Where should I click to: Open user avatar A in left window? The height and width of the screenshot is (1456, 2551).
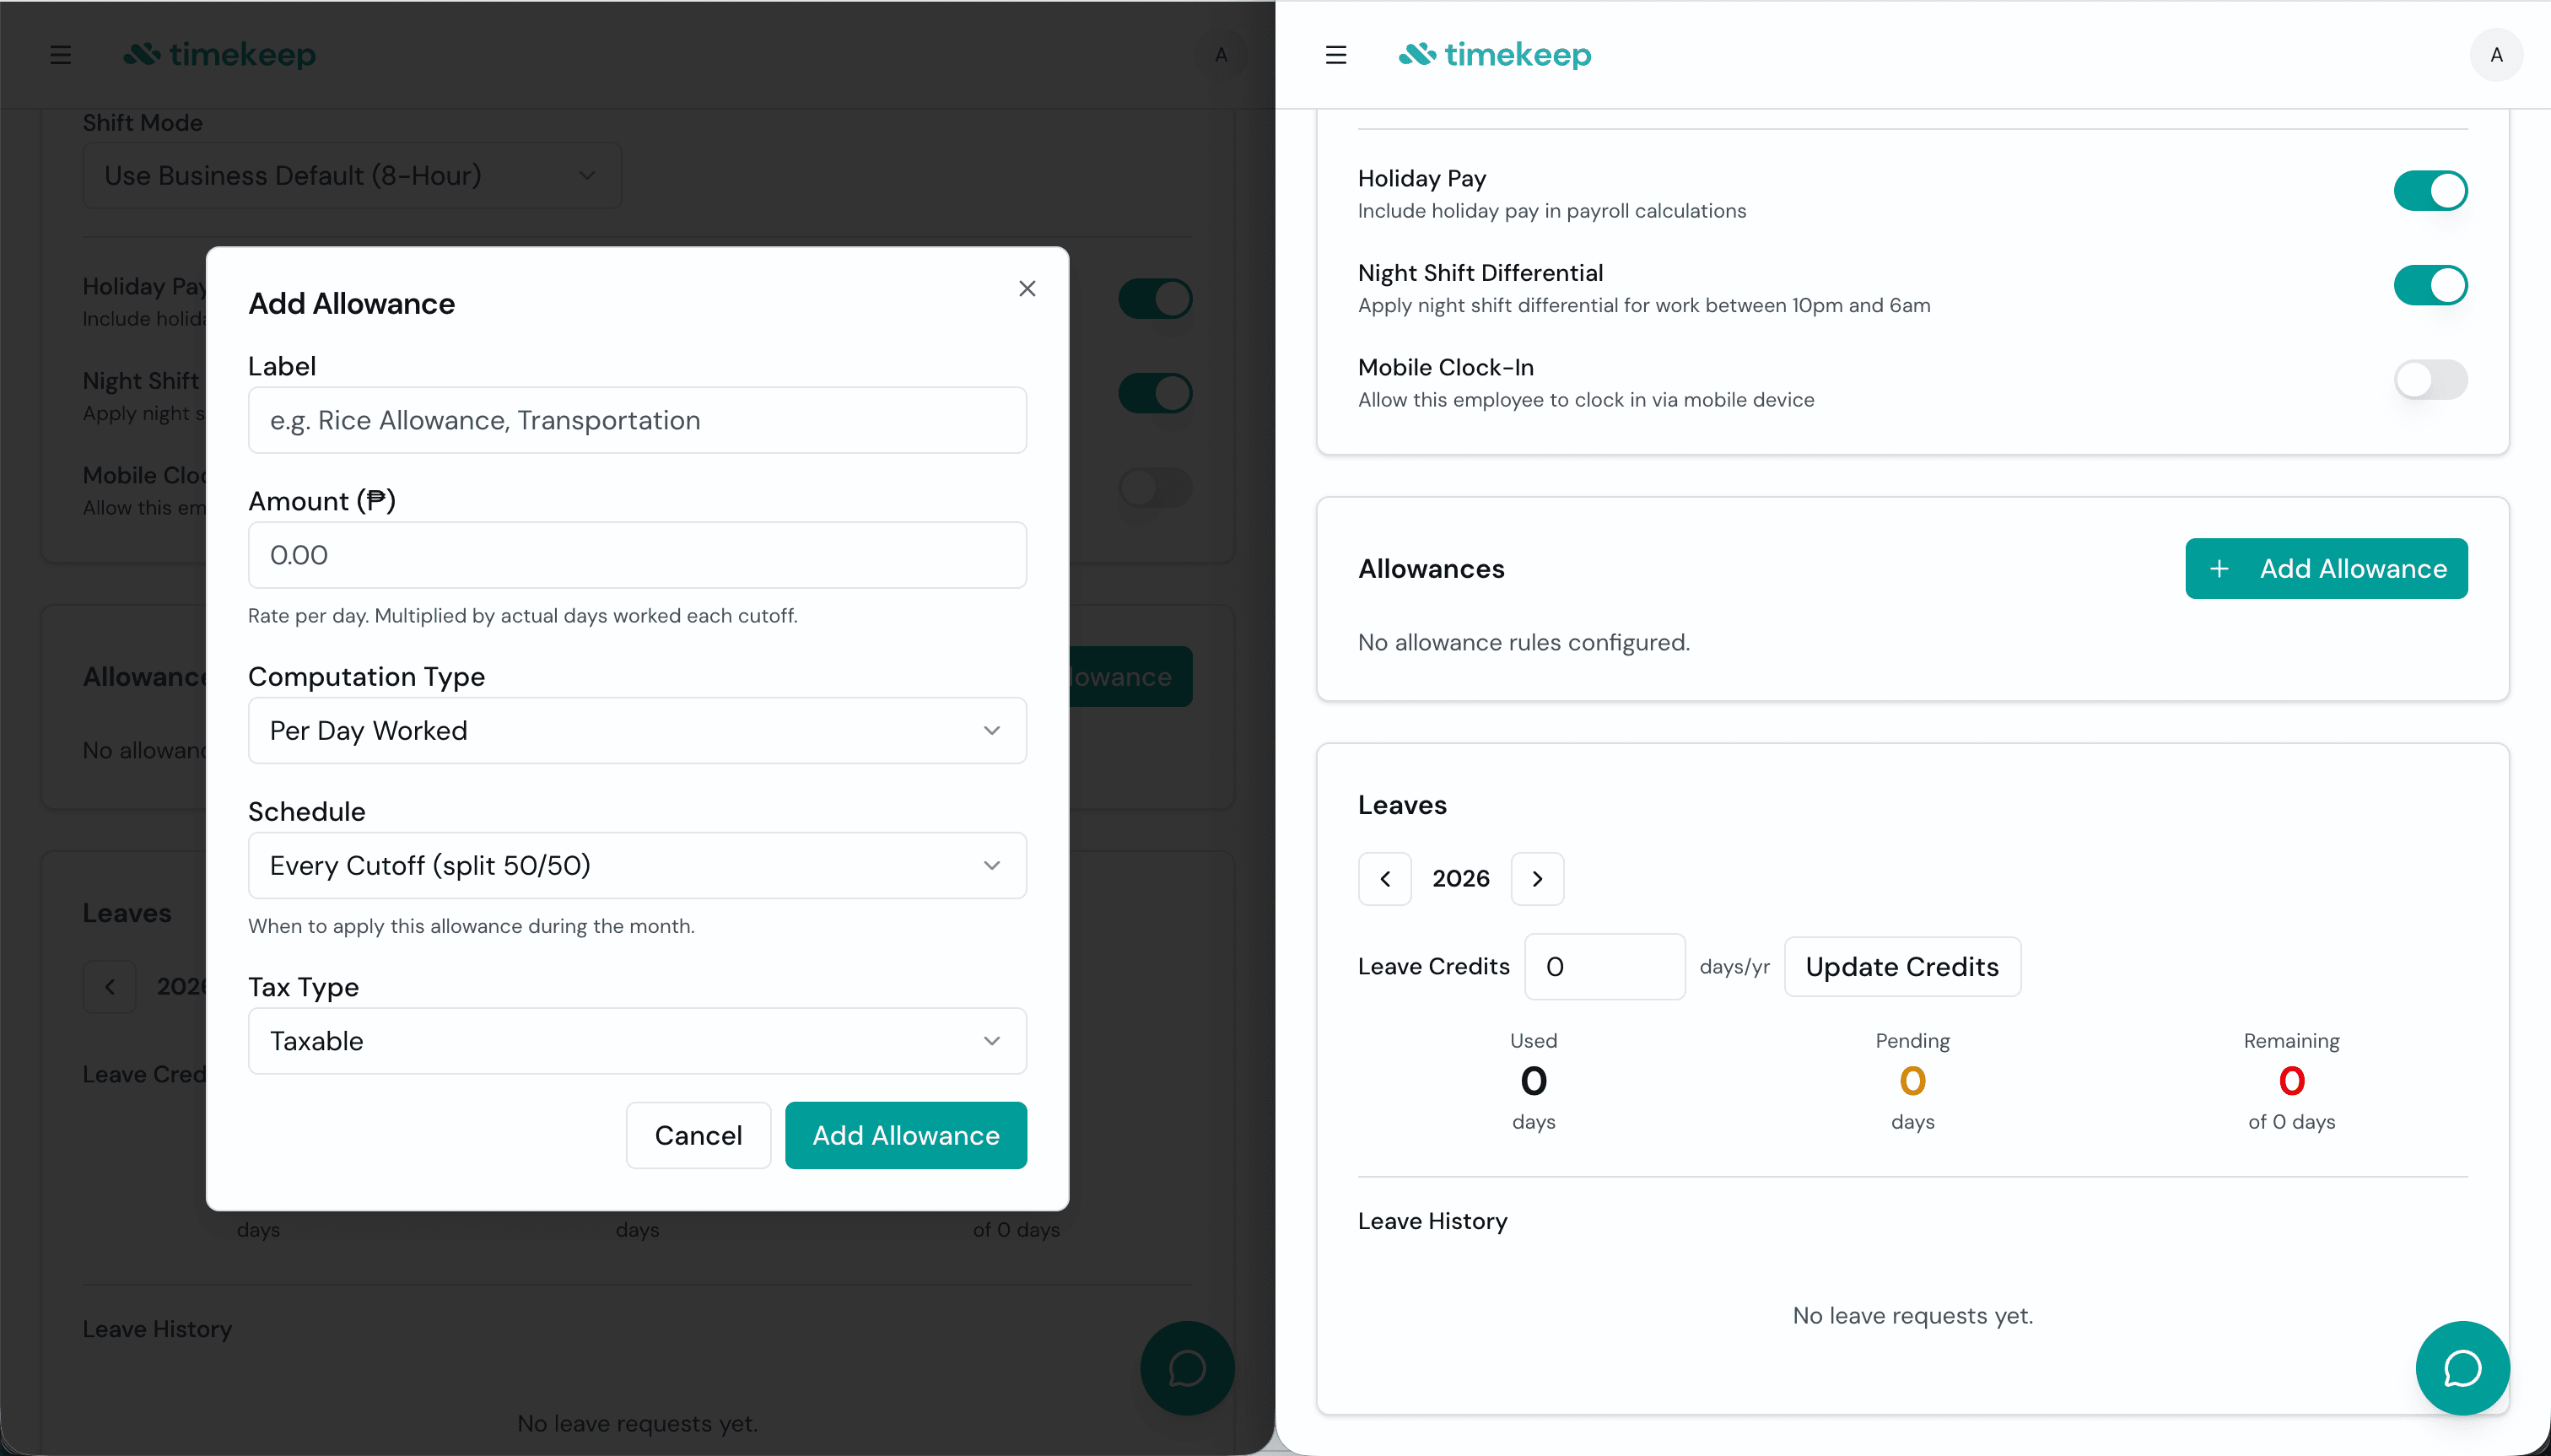click(1221, 55)
